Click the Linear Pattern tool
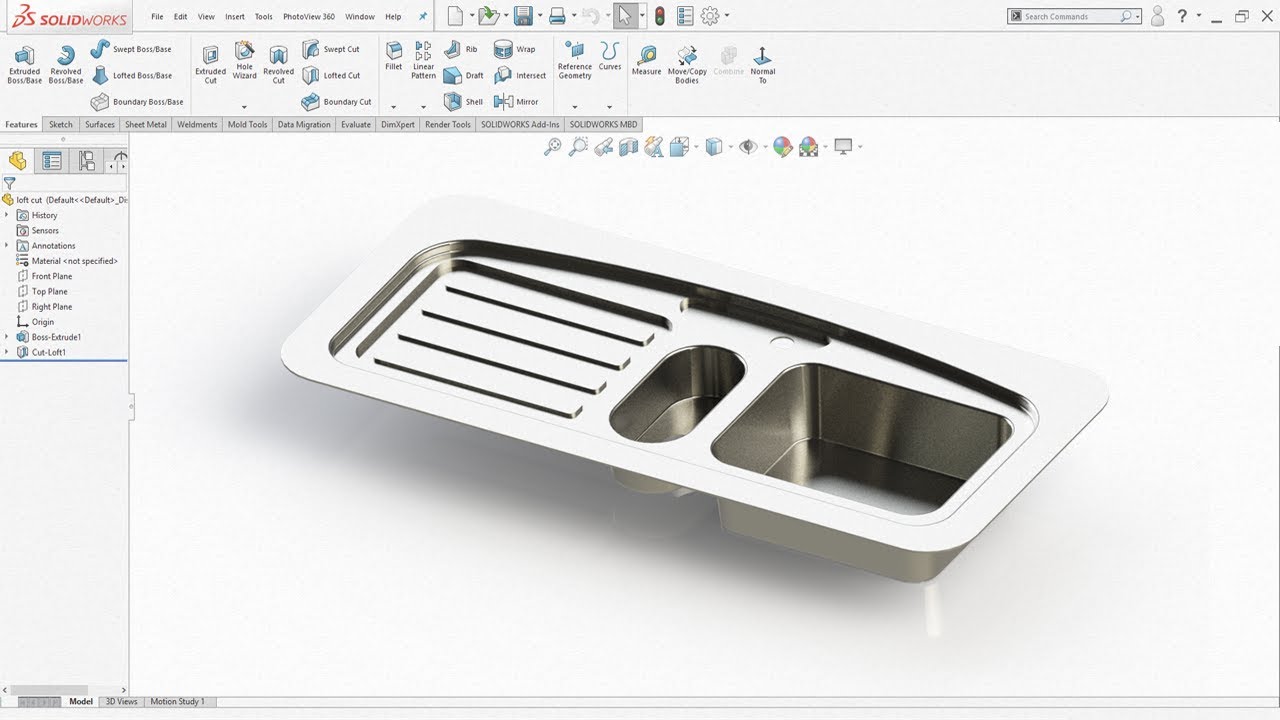The width and height of the screenshot is (1280, 720). pyautogui.click(x=424, y=60)
